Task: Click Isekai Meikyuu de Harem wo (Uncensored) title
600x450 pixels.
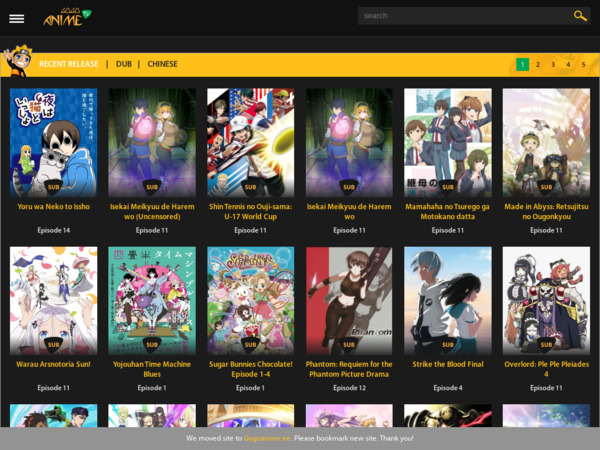Action: (152, 212)
